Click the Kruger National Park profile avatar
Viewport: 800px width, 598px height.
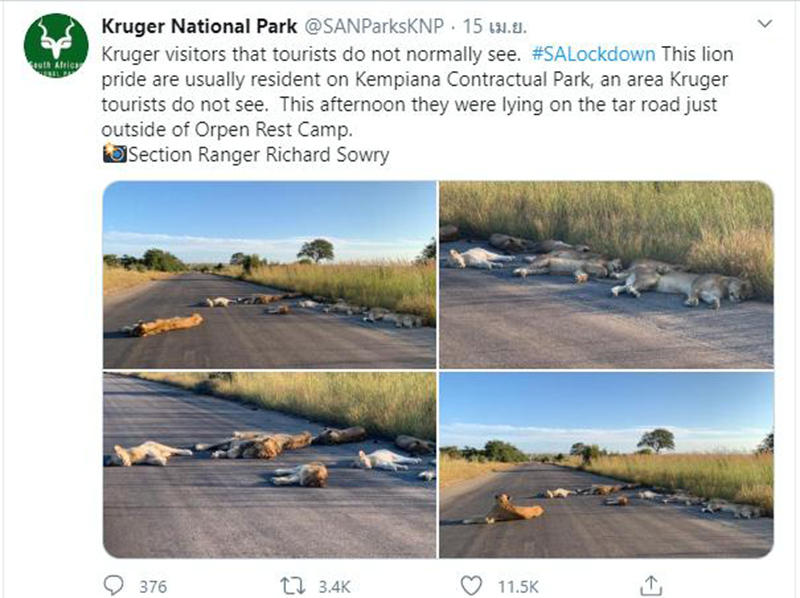pyautogui.click(x=57, y=46)
